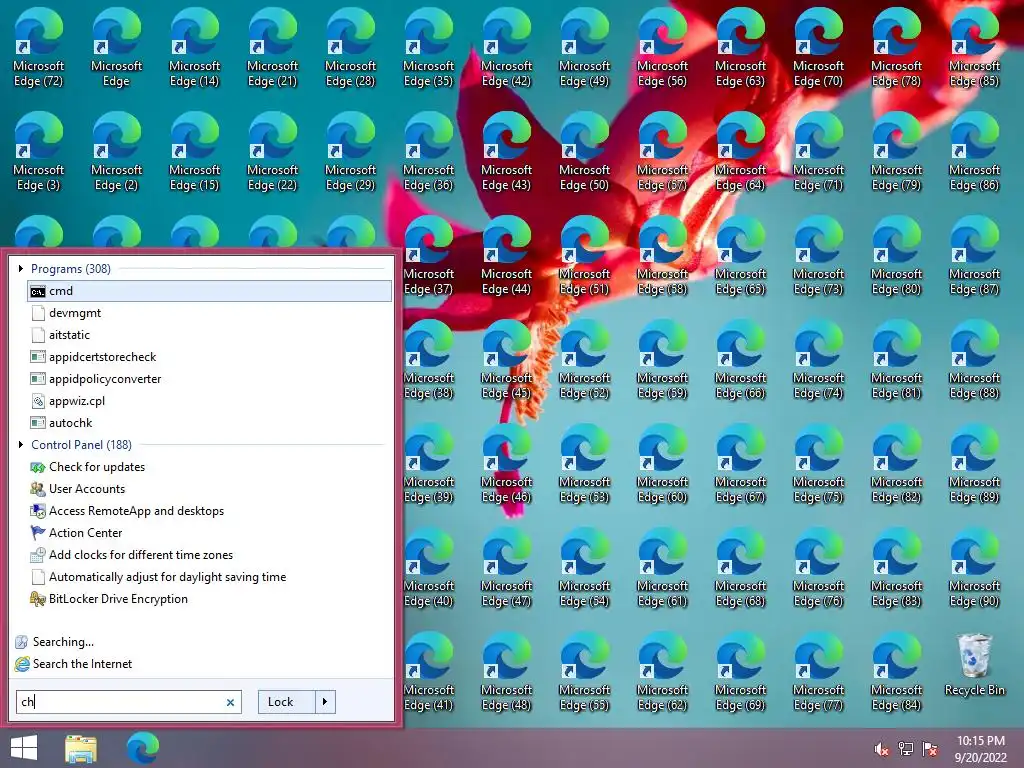The width and height of the screenshot is (1024, 768).
Task: Select Microsoft Edge (37) desktop shortcut
Action: point(428,256)
